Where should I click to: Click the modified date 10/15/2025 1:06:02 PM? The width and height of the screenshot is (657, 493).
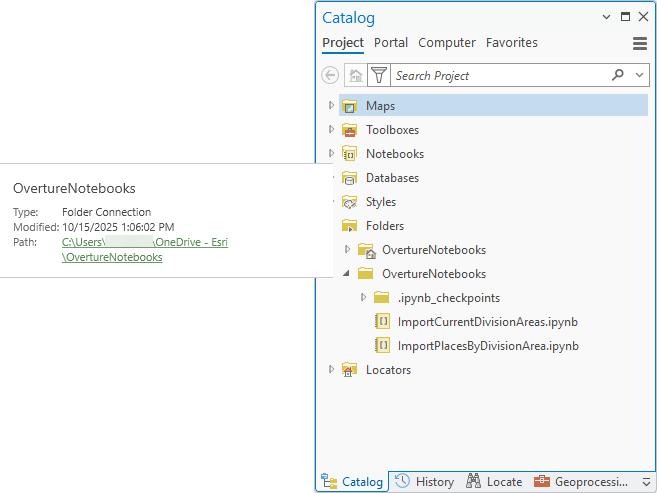coord(118,227)
